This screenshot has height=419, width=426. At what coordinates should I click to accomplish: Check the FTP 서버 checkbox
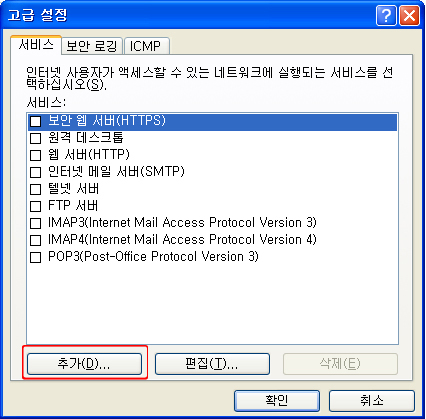click(x=35, y=206)
